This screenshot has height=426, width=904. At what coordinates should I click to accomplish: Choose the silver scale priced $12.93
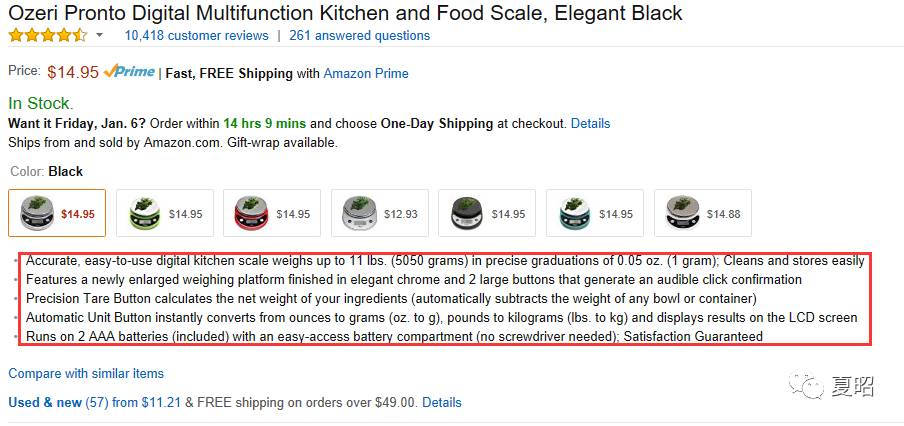pyautogui.click(x=380, y=213)
